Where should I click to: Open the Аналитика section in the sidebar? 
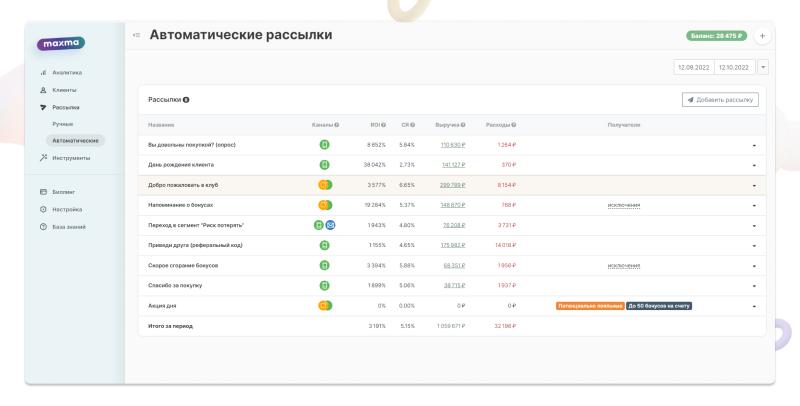pyautogui.click(x=67, y=72)
